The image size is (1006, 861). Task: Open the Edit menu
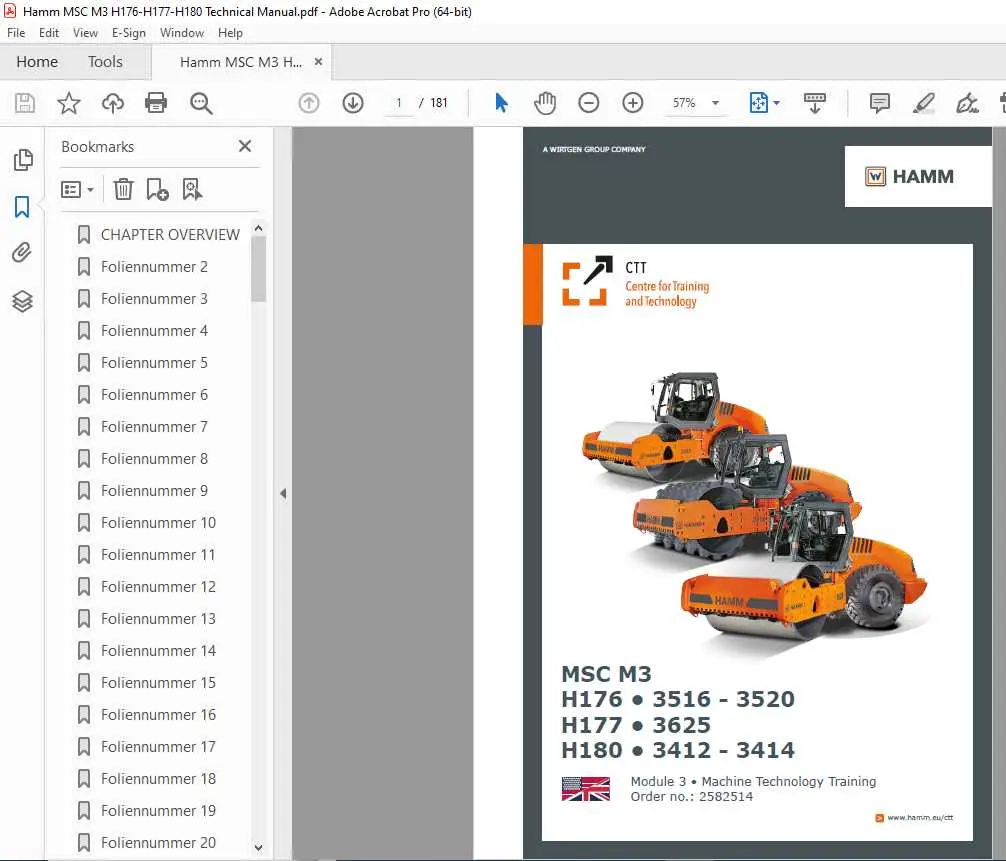(x=49, y=33)
